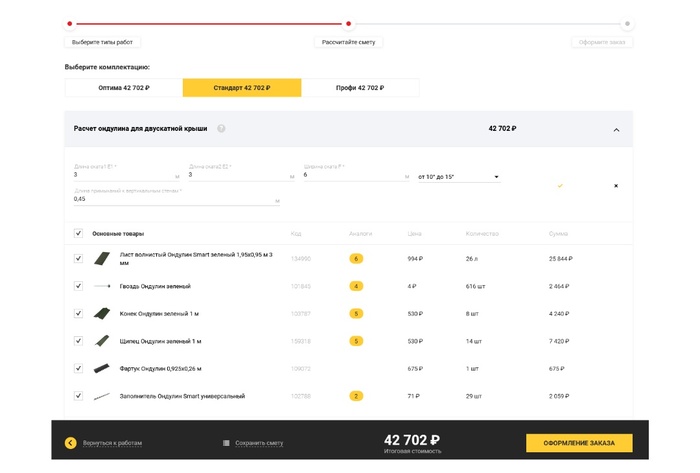Click the yellow checkmark confirm icon
700x473 pixels.
click(x=560, y=185)
